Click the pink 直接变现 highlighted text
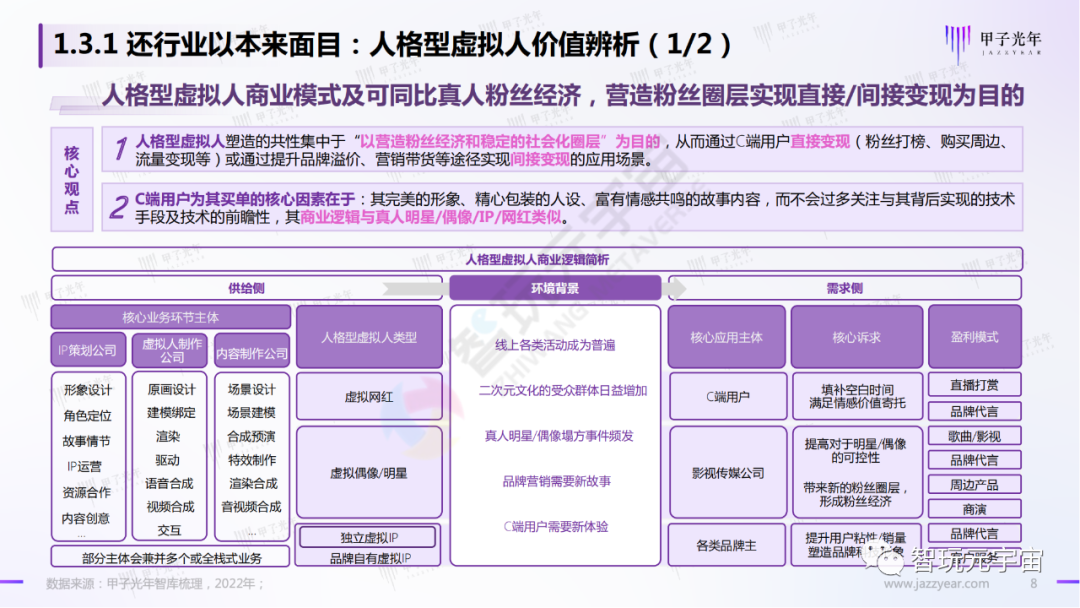 pos(820,142)
